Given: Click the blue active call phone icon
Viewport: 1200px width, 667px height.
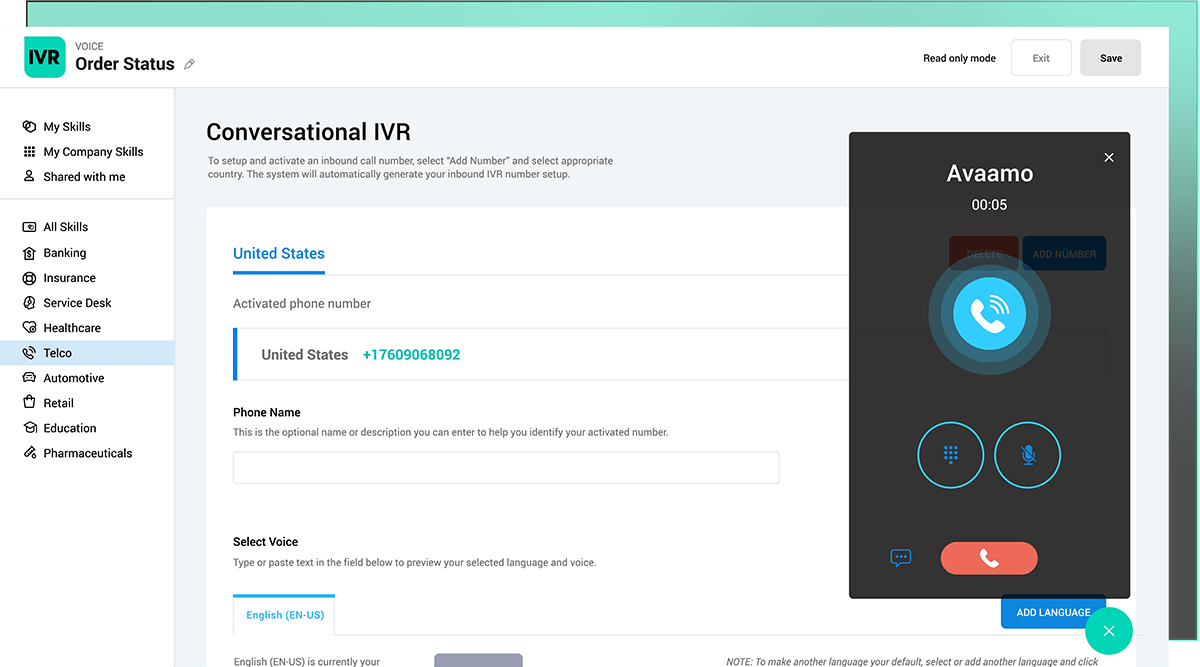Looking at the screenshot, I should click(x=989, y=314).
